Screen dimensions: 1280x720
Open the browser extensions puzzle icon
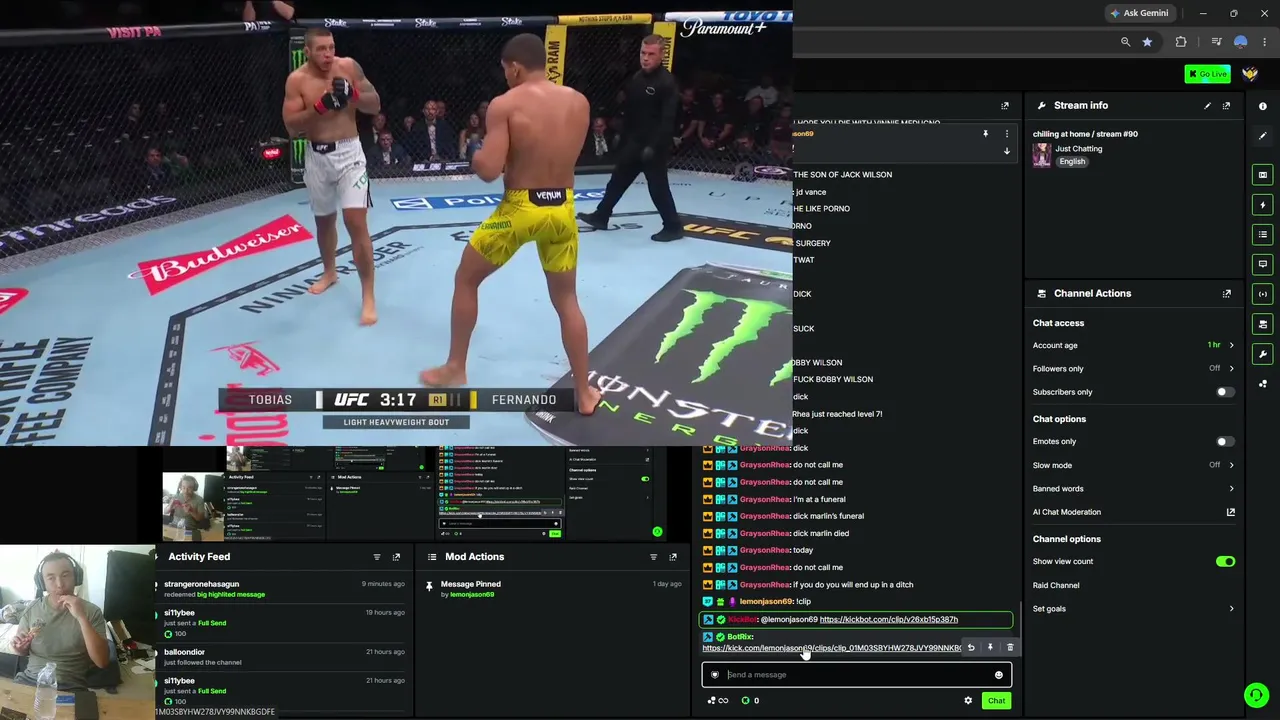pos(1181,42)
